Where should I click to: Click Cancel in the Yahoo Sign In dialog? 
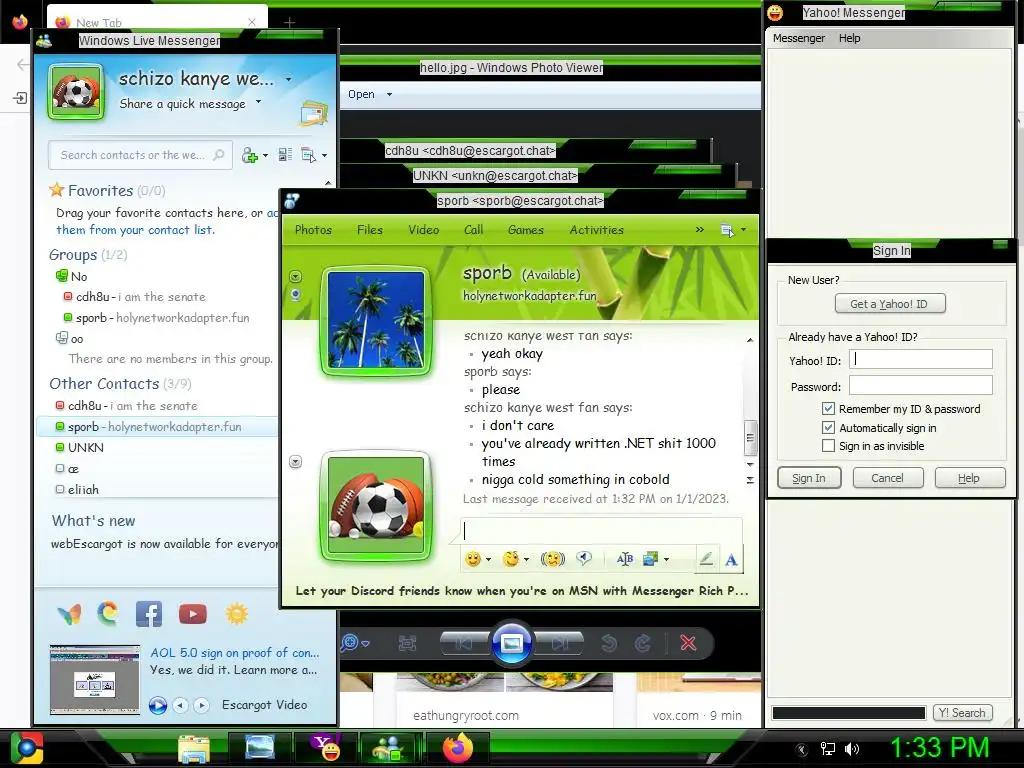(x=888, y=478)
